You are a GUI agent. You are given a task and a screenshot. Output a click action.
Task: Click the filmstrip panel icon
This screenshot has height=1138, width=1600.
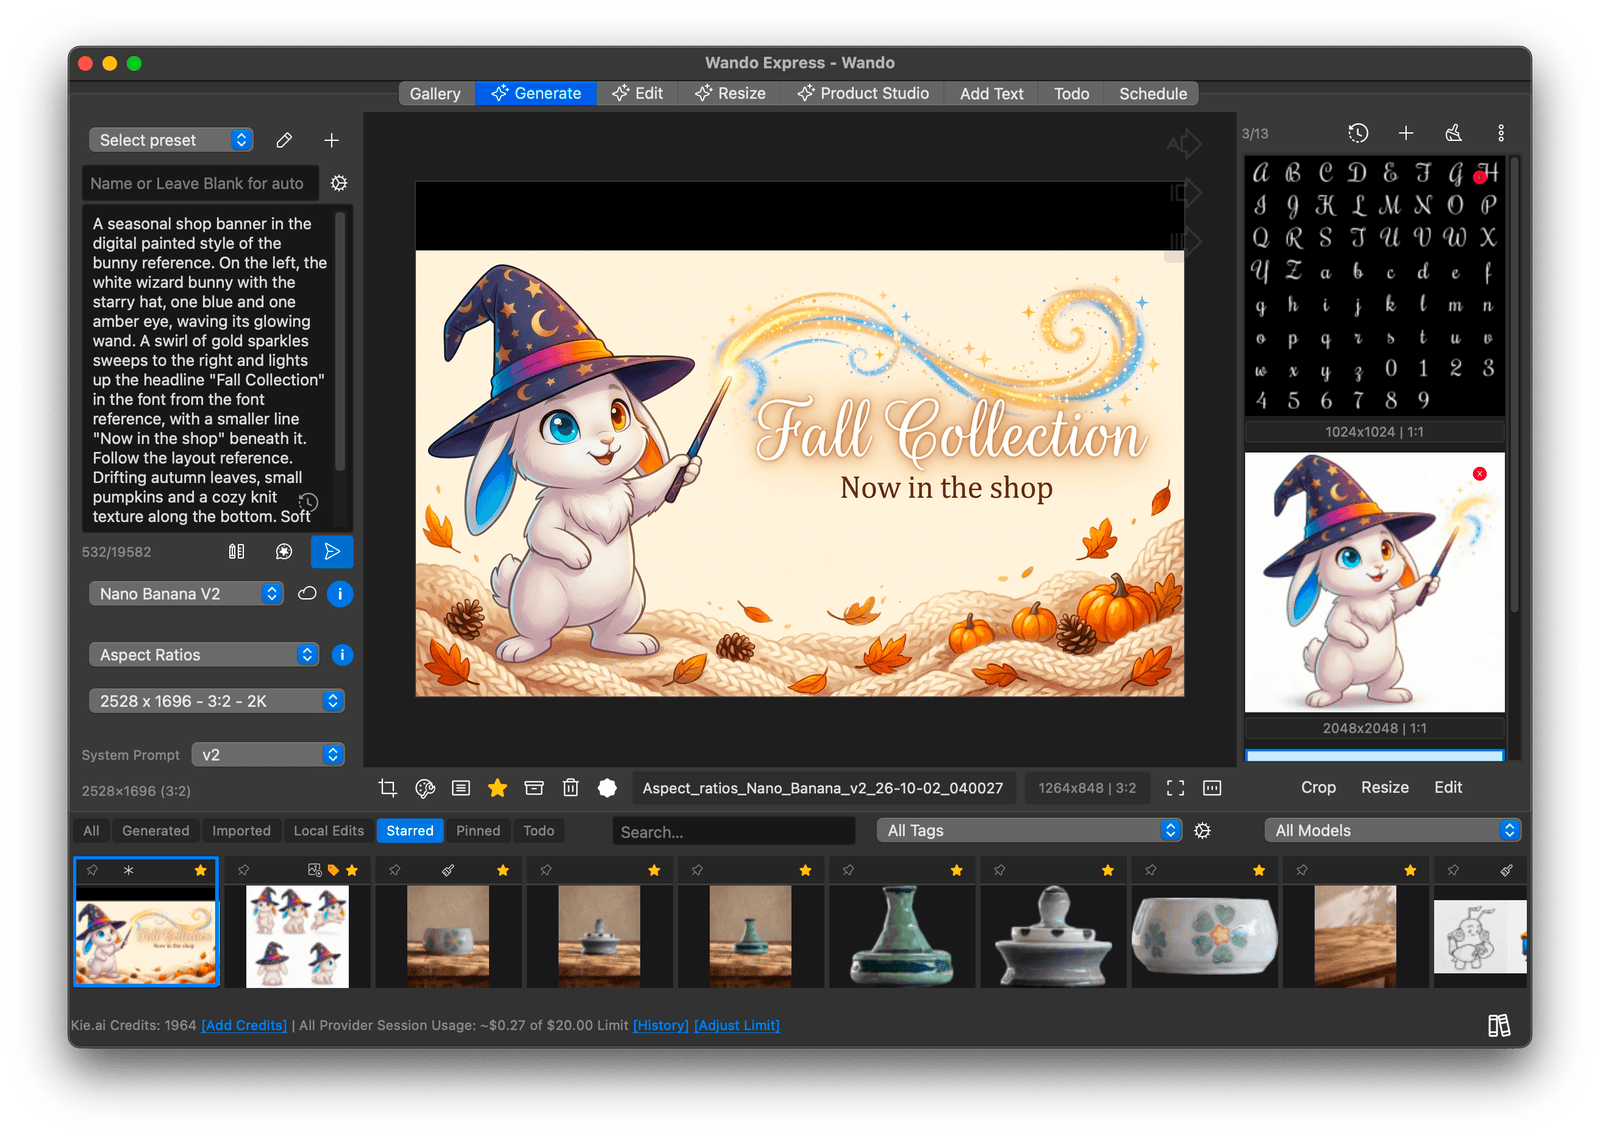click(x=1212, y=788)
